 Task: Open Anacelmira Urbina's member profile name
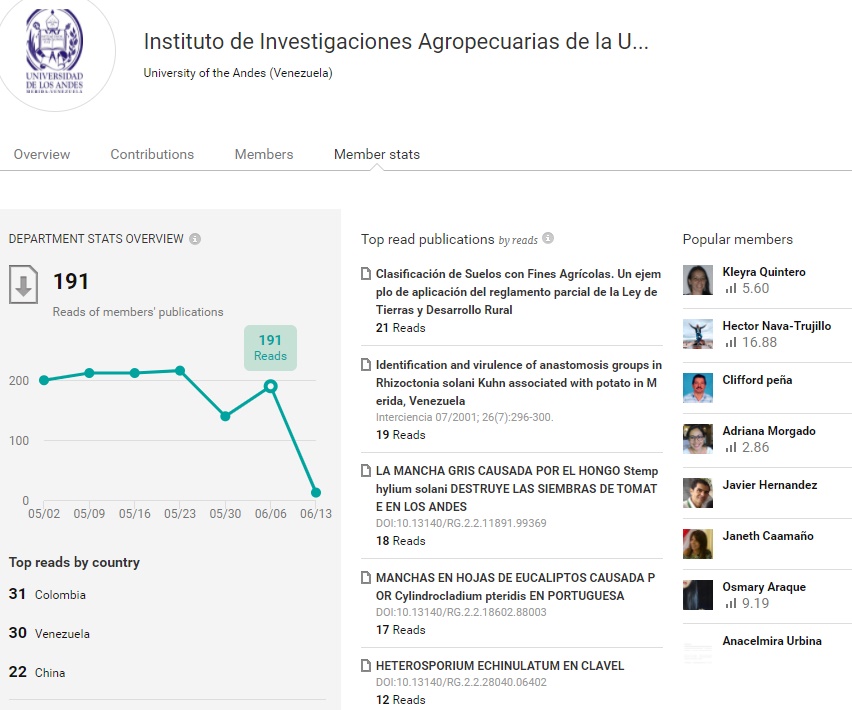click(772, 640)
